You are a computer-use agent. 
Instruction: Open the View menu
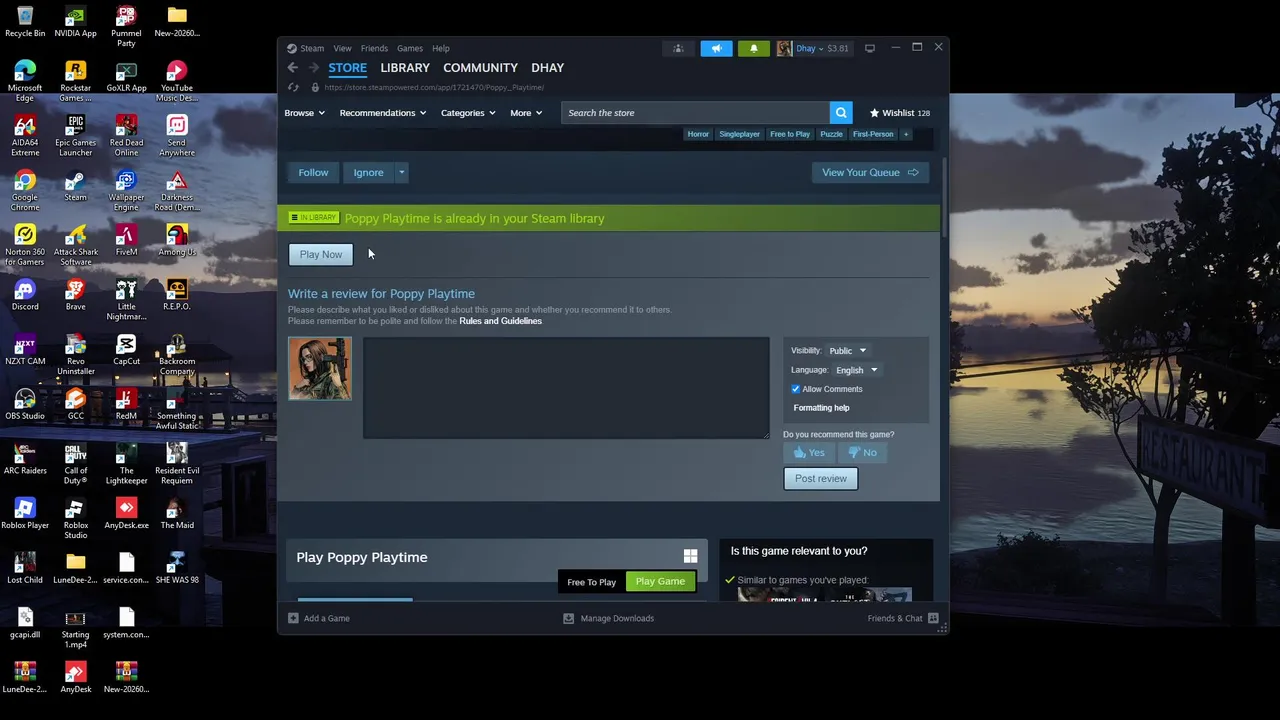click(342, 48)
